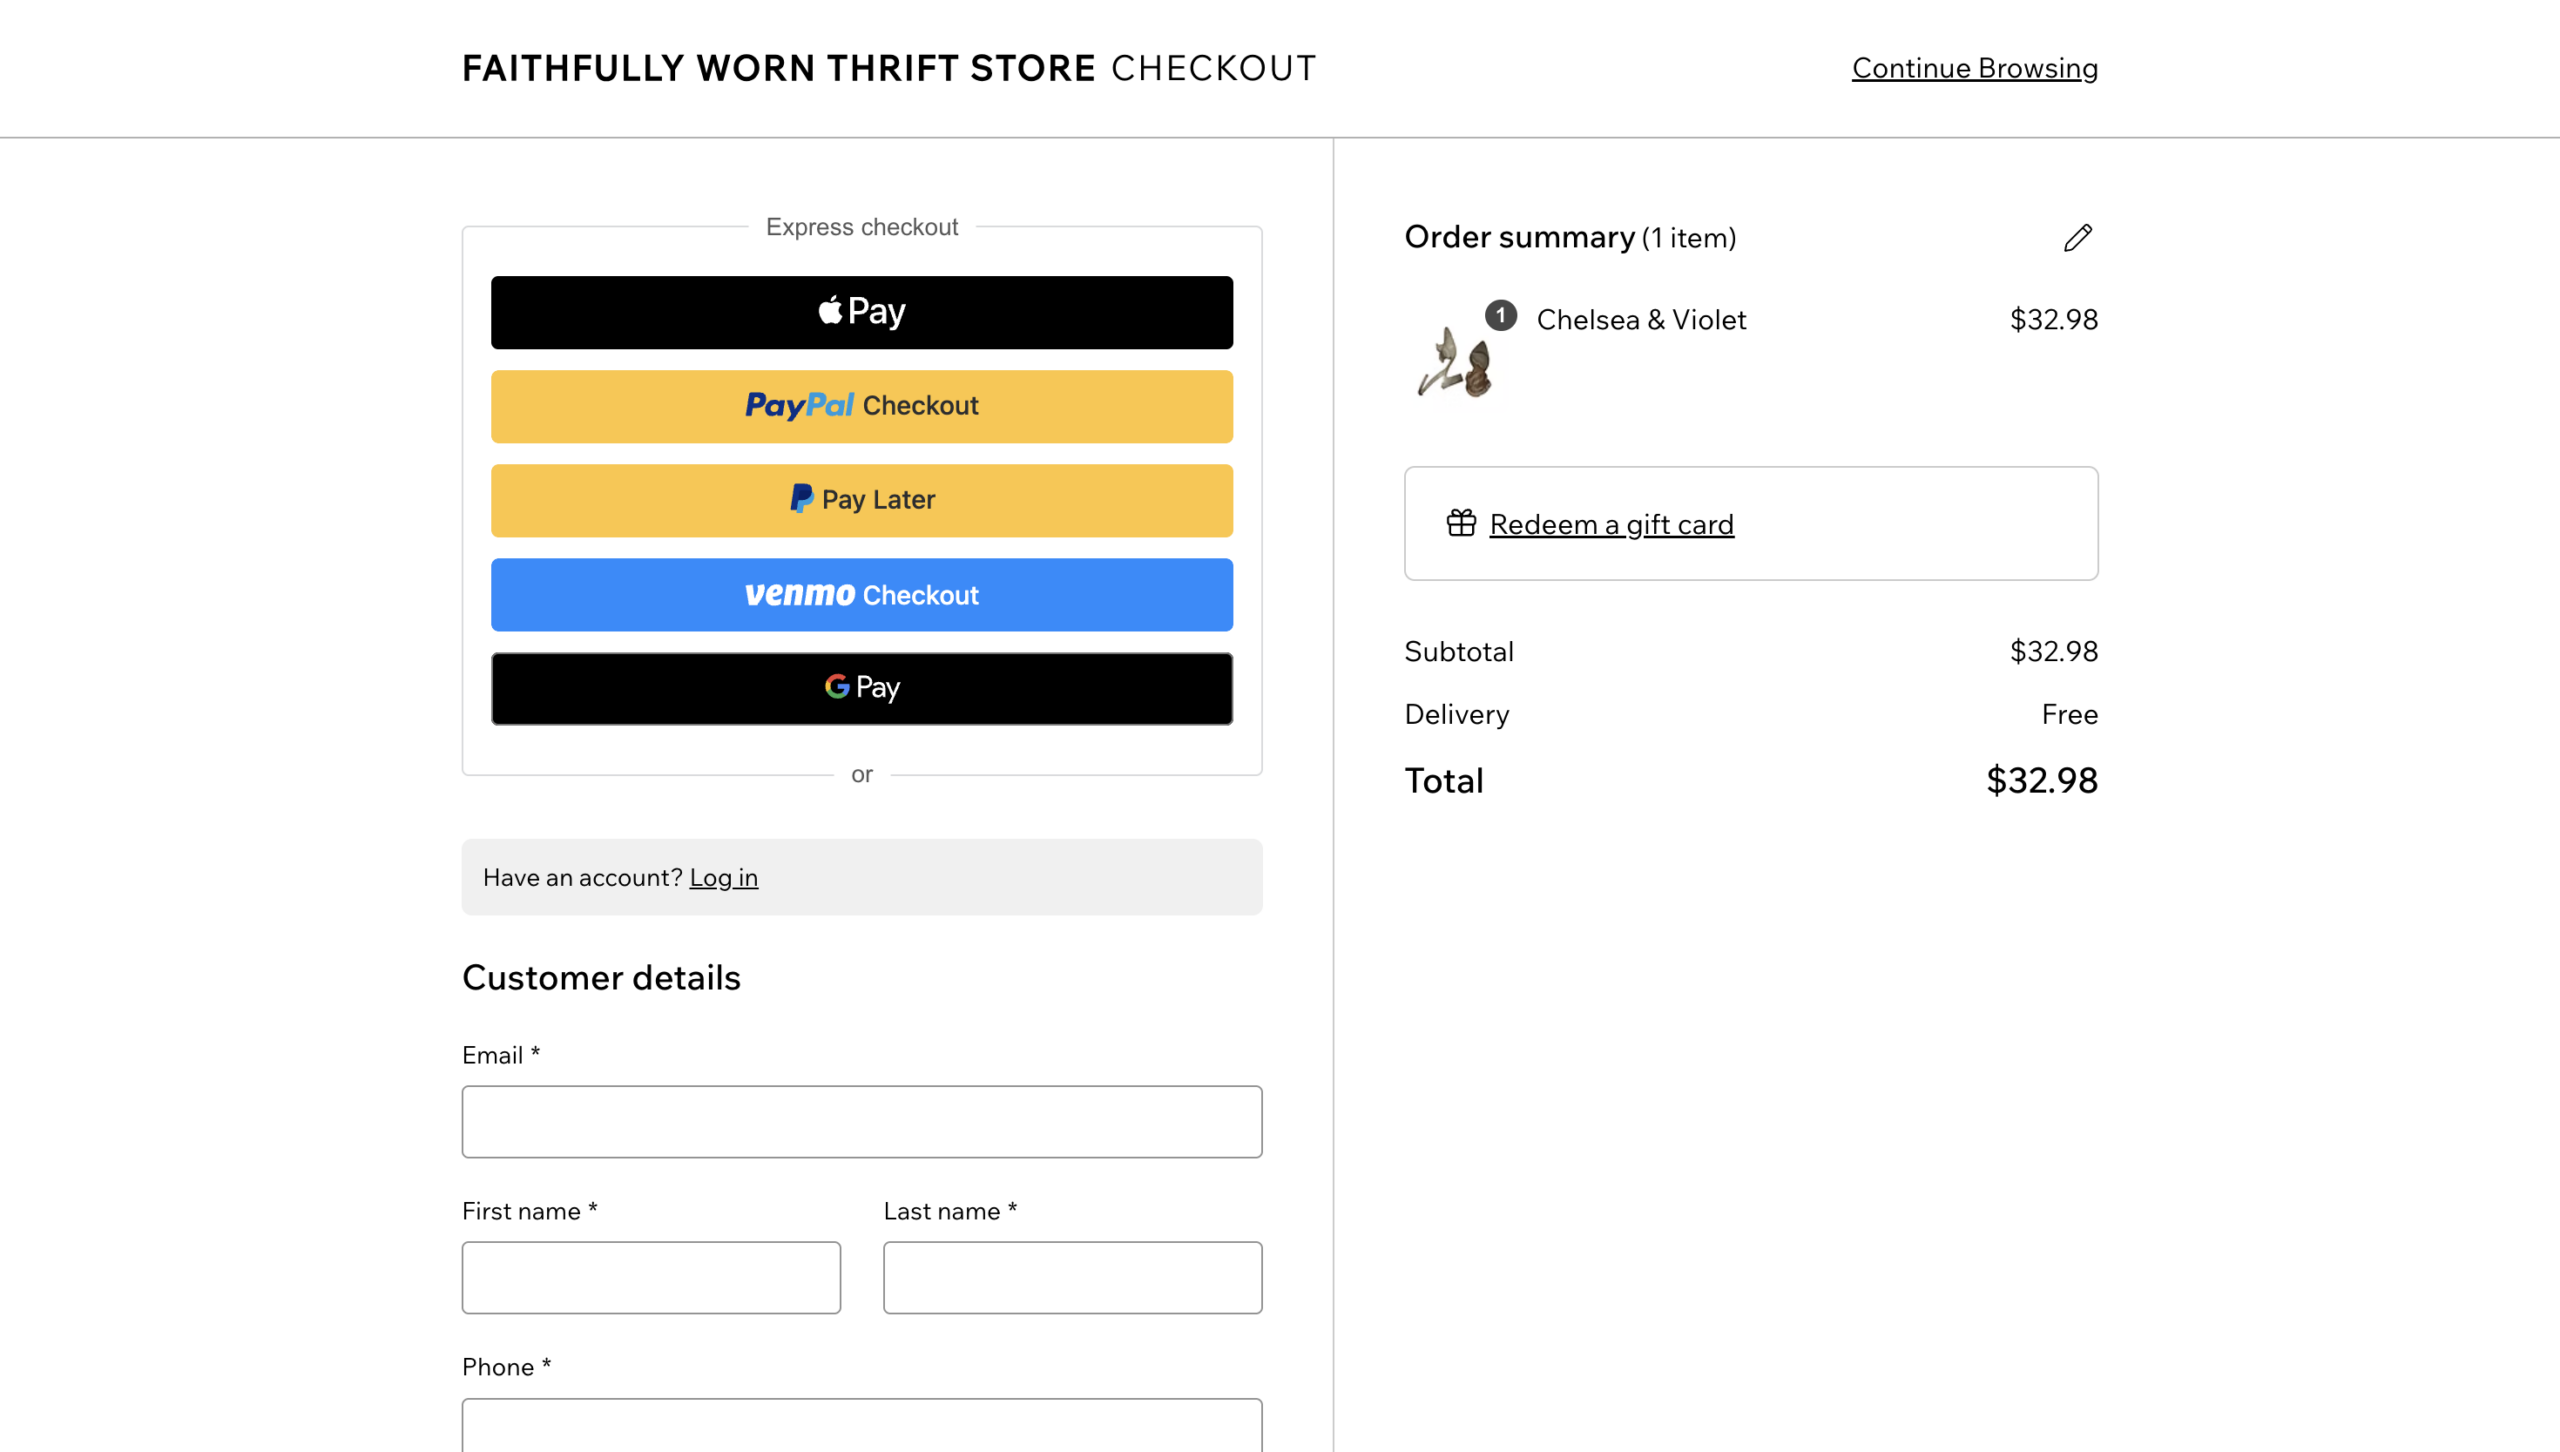Click the Faithfully Worn Thrift Store title
Image resolution: width=2560 pixels, height=1452 pixels.
778,68
